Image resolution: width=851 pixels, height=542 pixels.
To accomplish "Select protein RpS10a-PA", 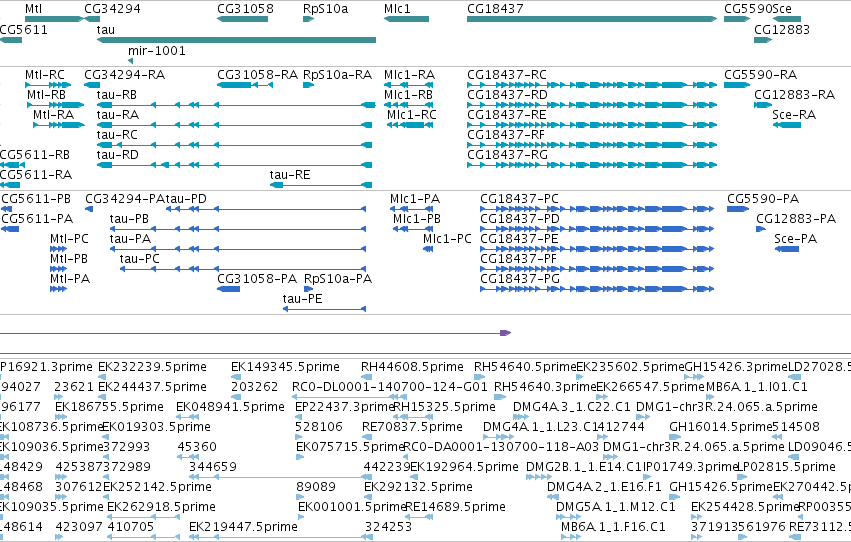I will click(x=308, y=289).
